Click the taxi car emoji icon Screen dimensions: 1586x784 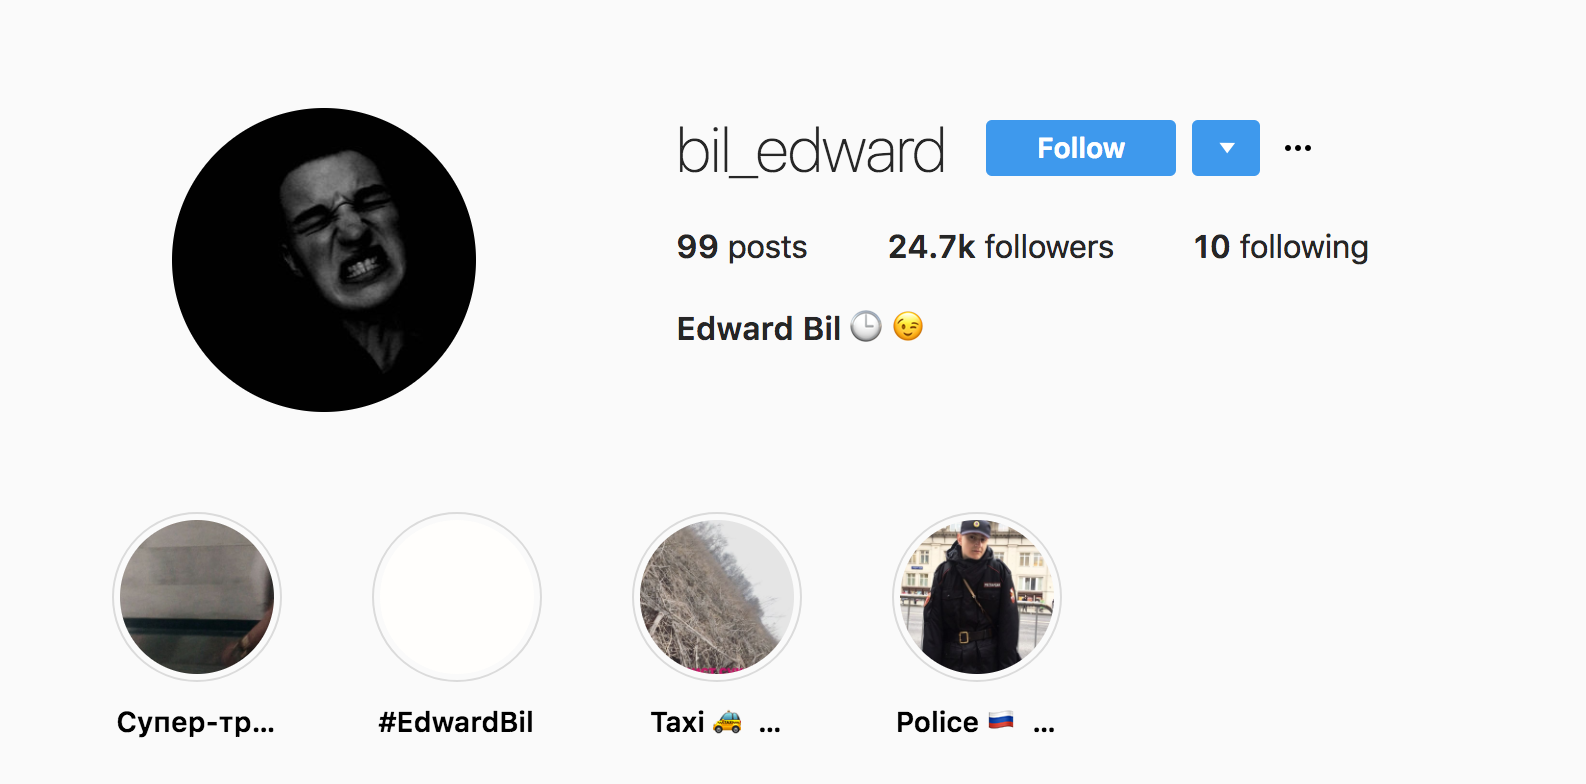[728, 721]
